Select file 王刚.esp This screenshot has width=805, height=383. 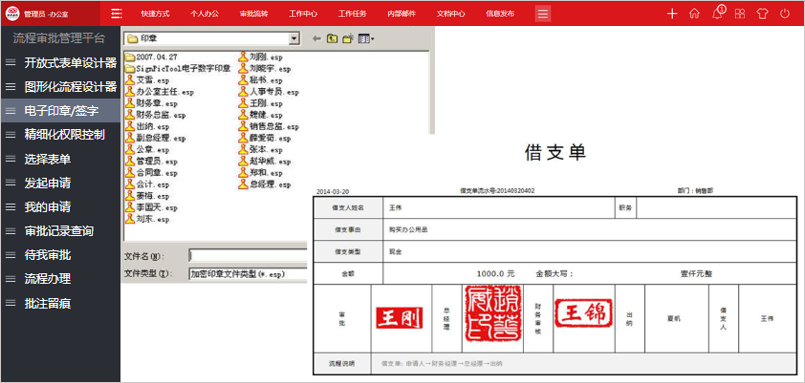(x=260, y=103)
